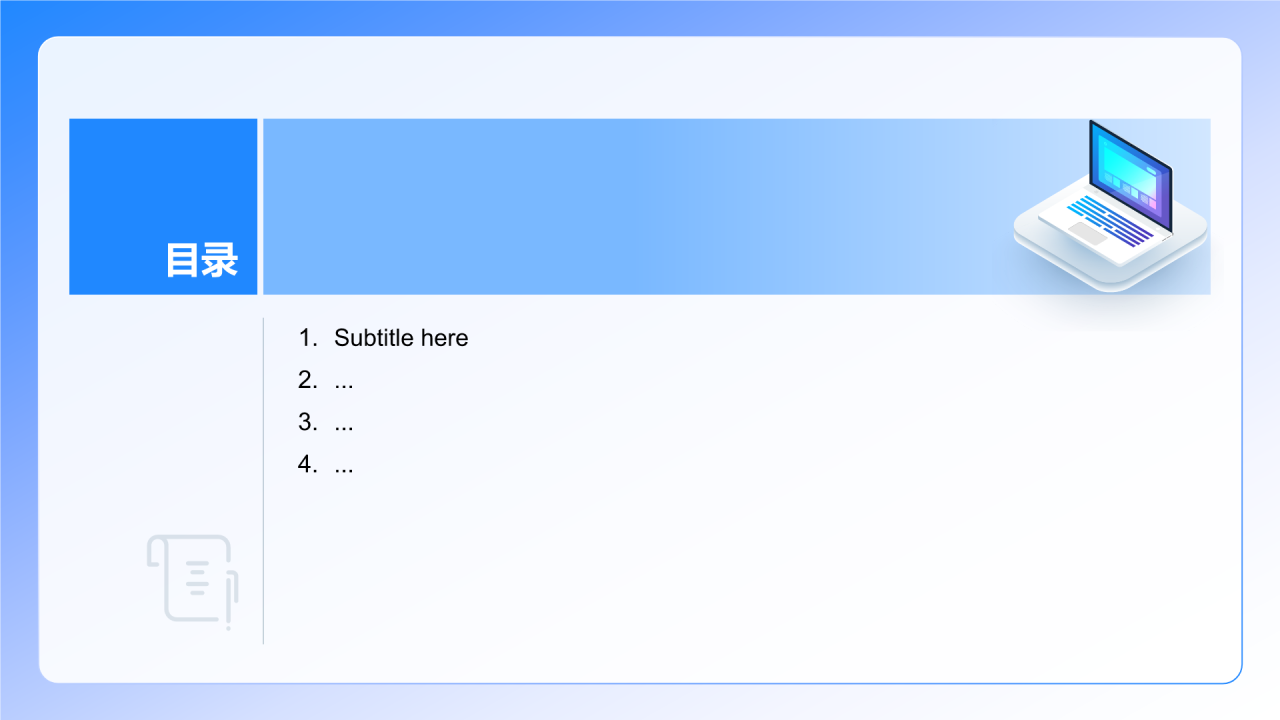Viewport: 1280px width, 720px height.
Task: Click the "Subtitle here" list item
Action: click(x=401, y=338)
